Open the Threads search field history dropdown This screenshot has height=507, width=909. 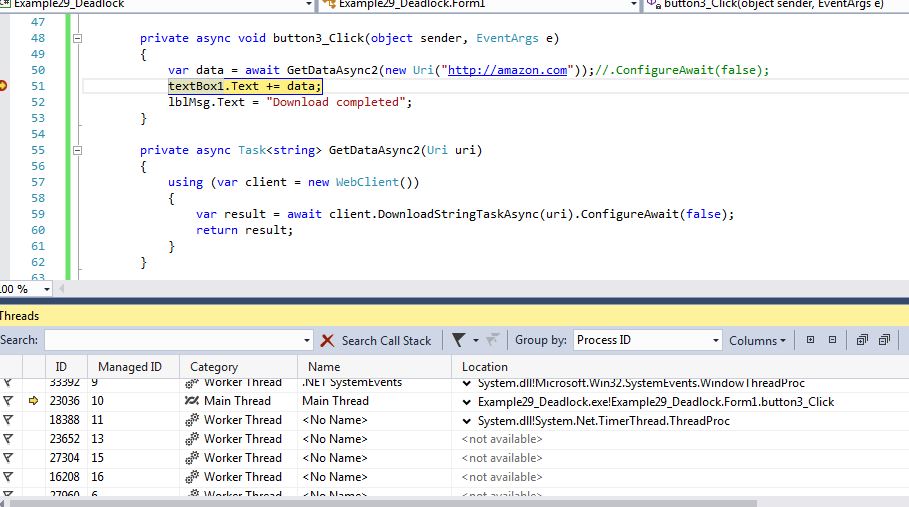click(x=307, y=341)
